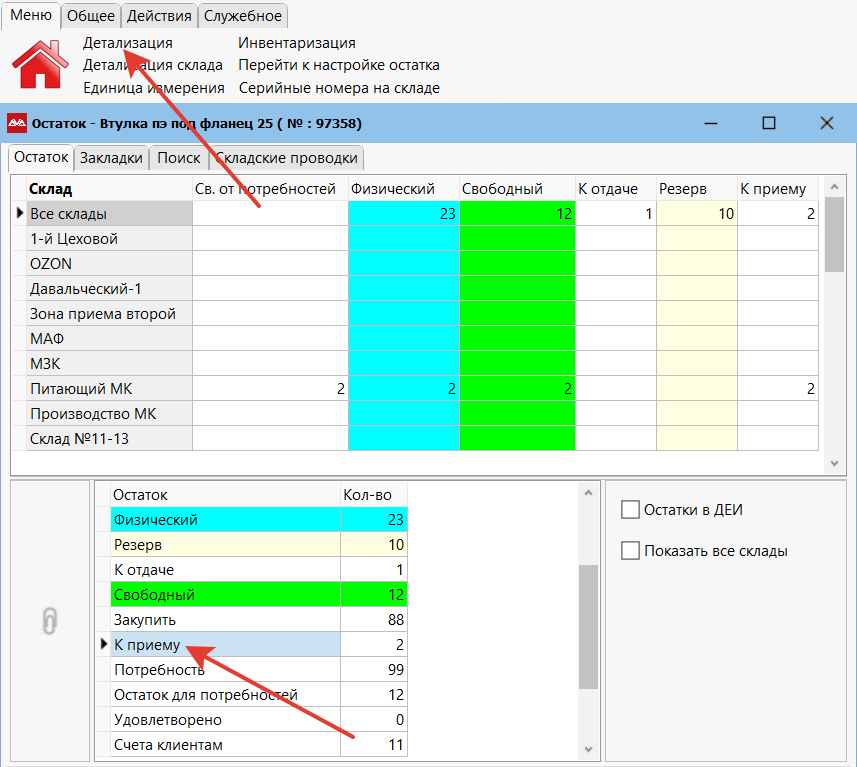
Task: Click the app logo in the window title bar
Action: 17,123
